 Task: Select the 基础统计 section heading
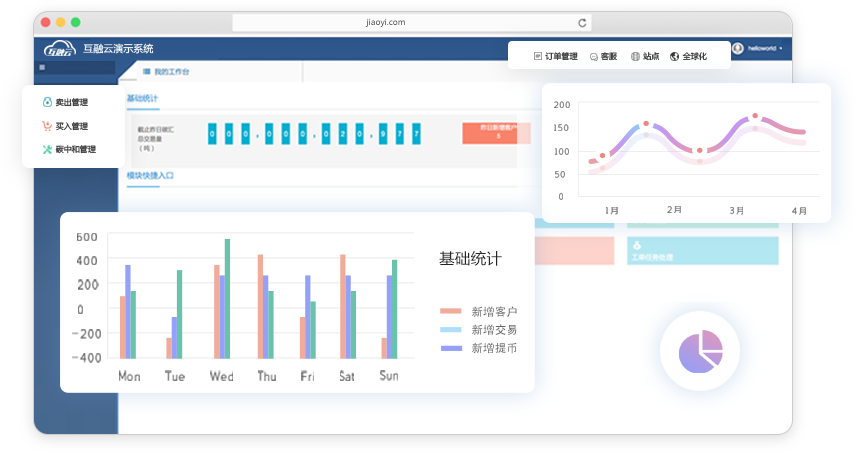coord(142,98)
